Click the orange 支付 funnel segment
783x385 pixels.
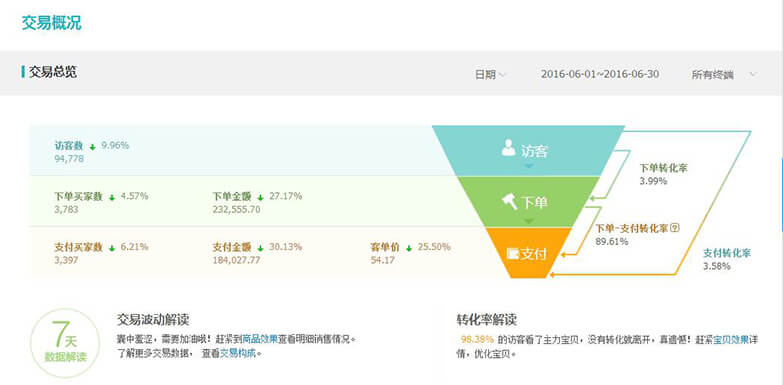528,253
